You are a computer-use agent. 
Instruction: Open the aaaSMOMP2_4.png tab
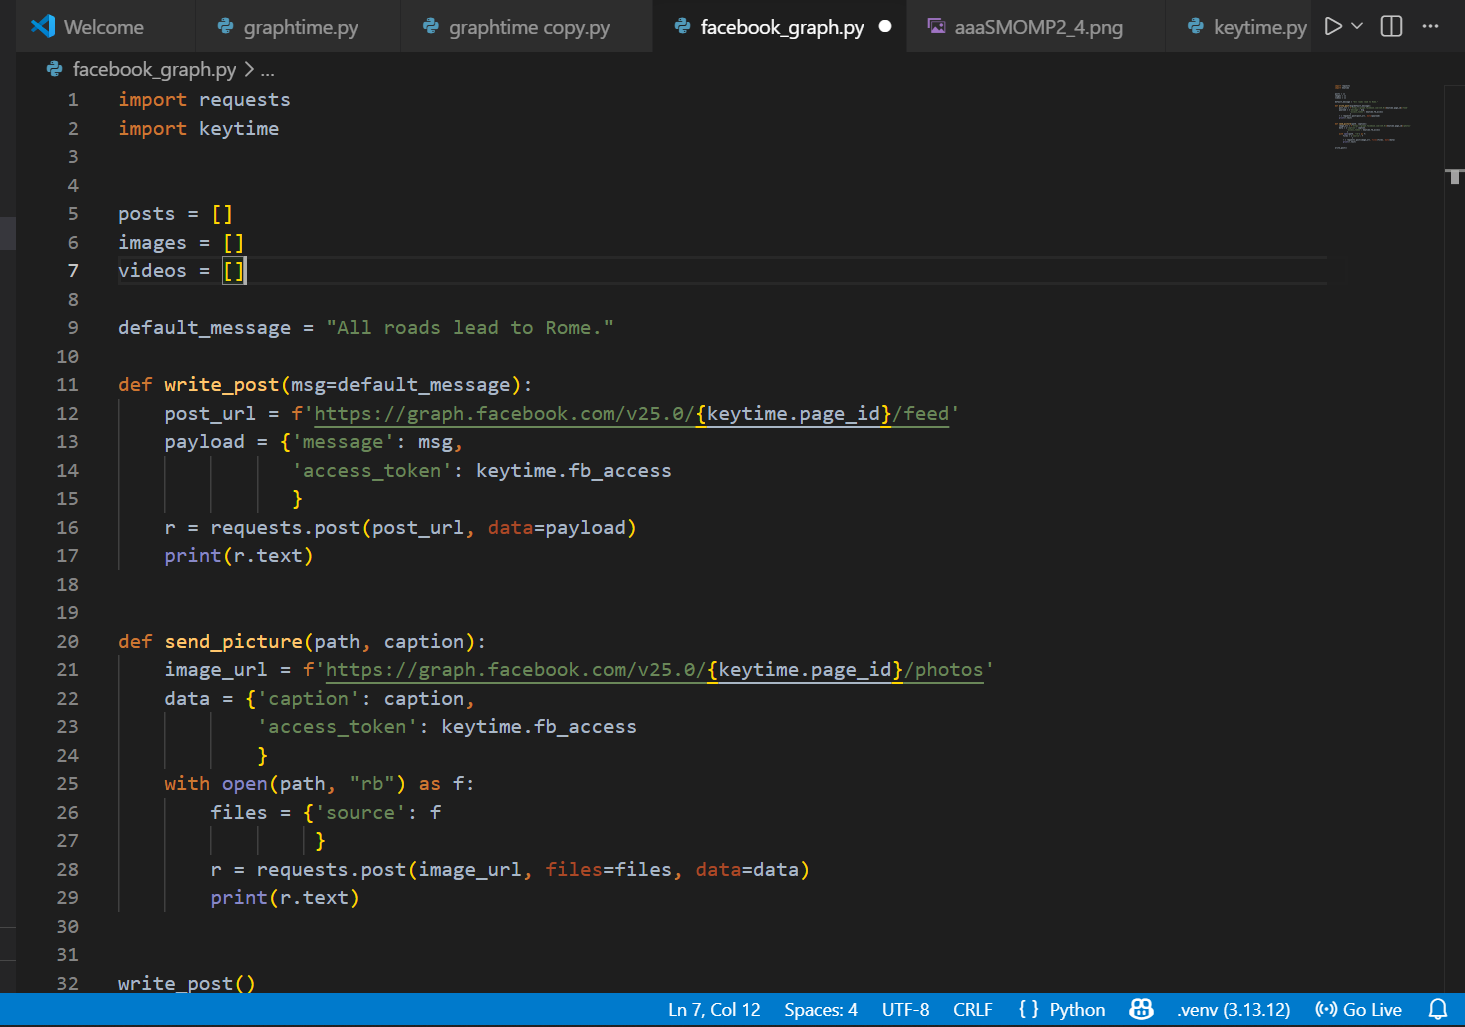click(1037, 27)
